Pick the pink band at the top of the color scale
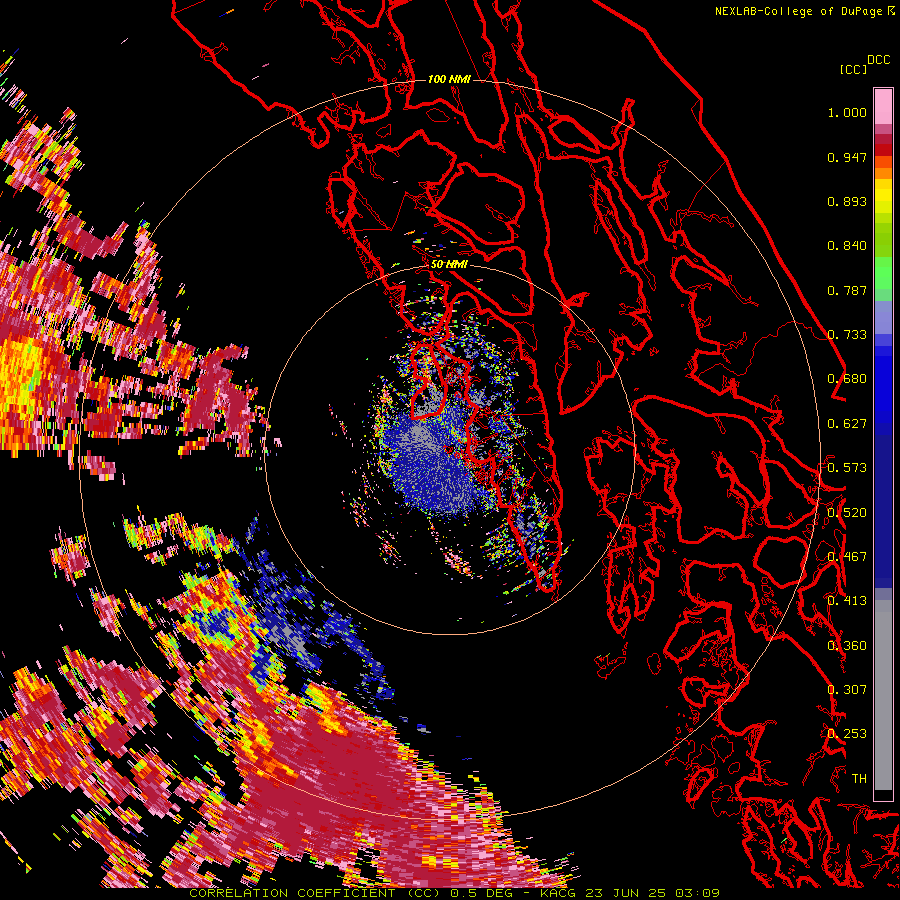This screenshot has height=900, width=900. (883, 106)
